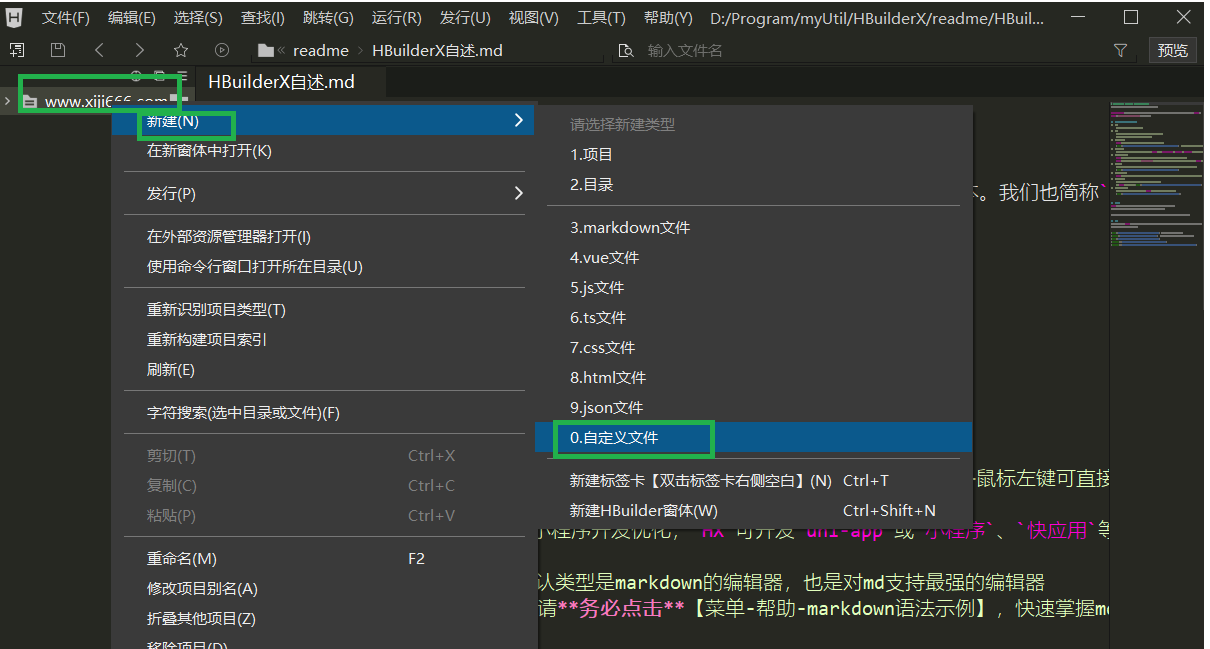
Task: Open the 运行(R) menu
Action: pos(397,18)
